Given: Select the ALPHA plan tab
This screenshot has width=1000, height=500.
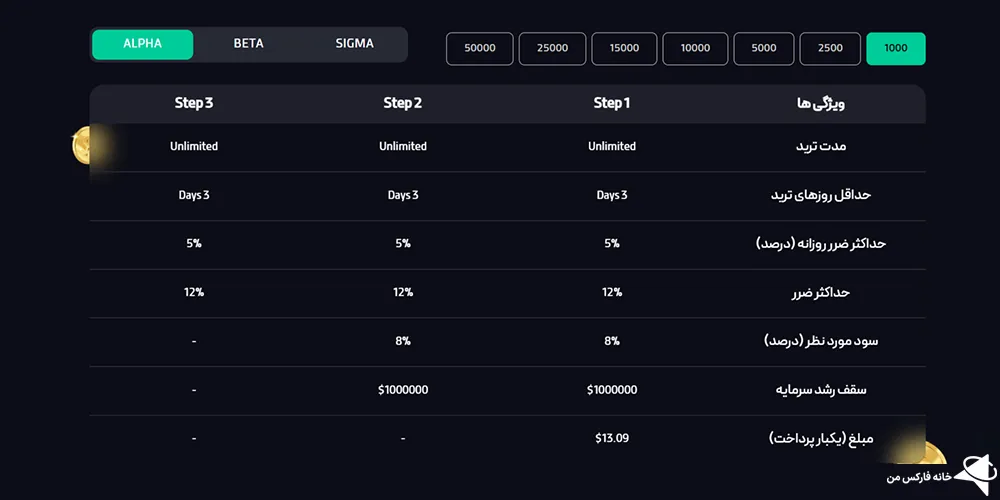Looking at the screenshot, I should click(142, 45).
